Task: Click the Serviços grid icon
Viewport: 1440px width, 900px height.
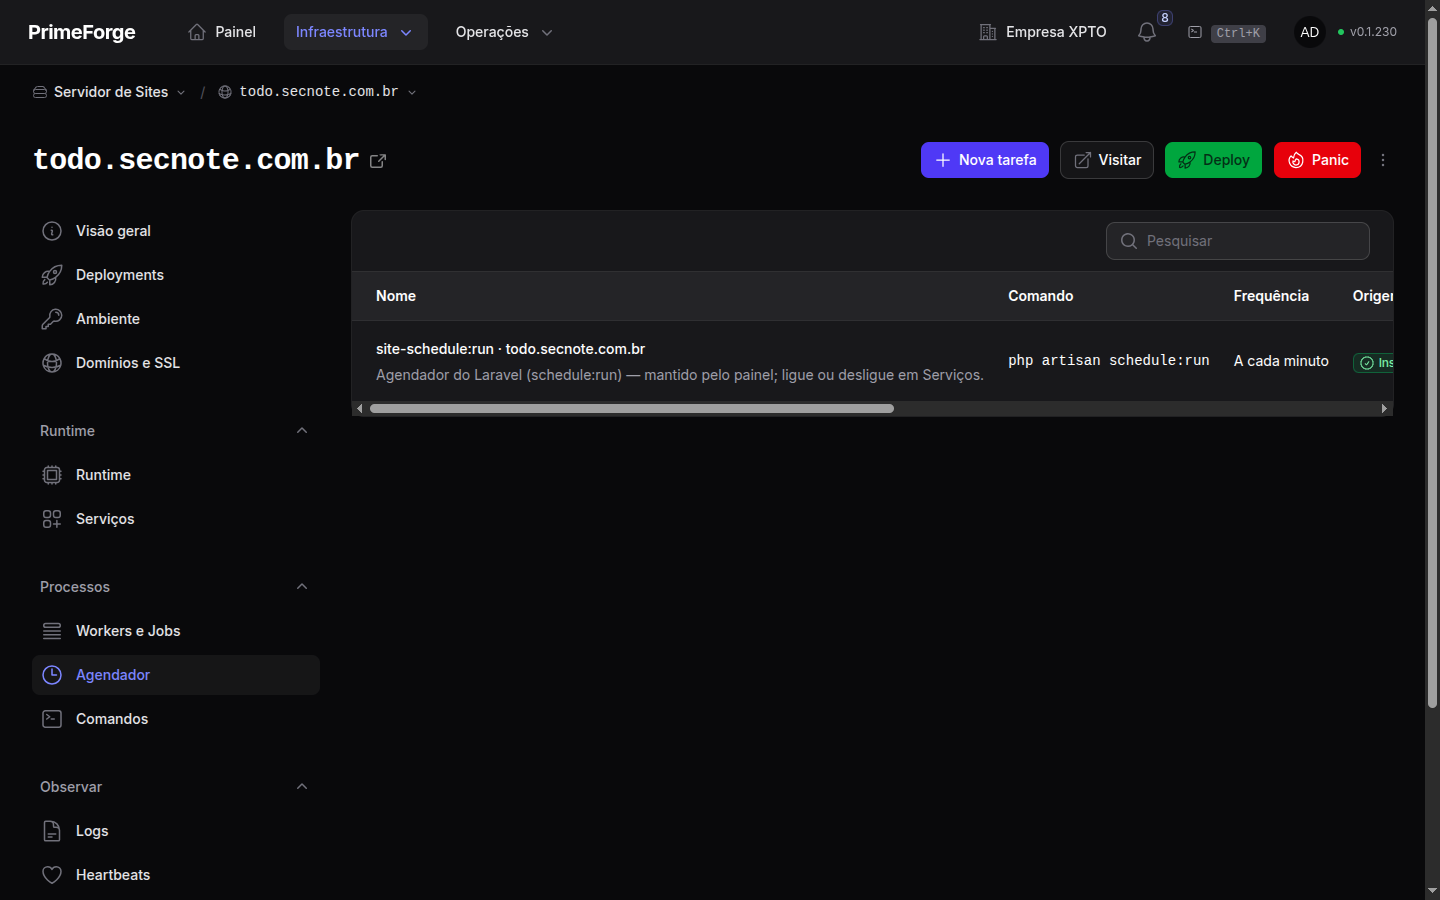Action: tap(52, 519)
